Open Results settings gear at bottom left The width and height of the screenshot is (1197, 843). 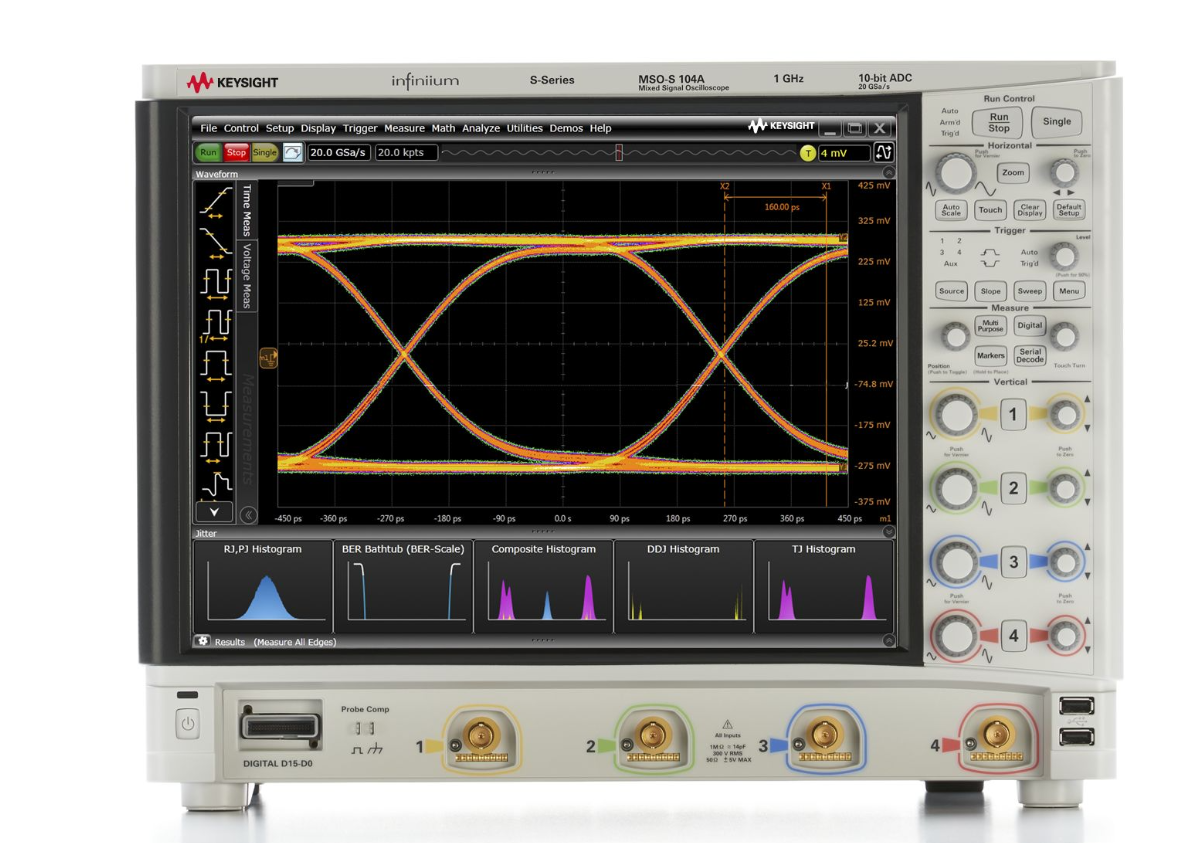pyautogui.click(x=202, y=642)
